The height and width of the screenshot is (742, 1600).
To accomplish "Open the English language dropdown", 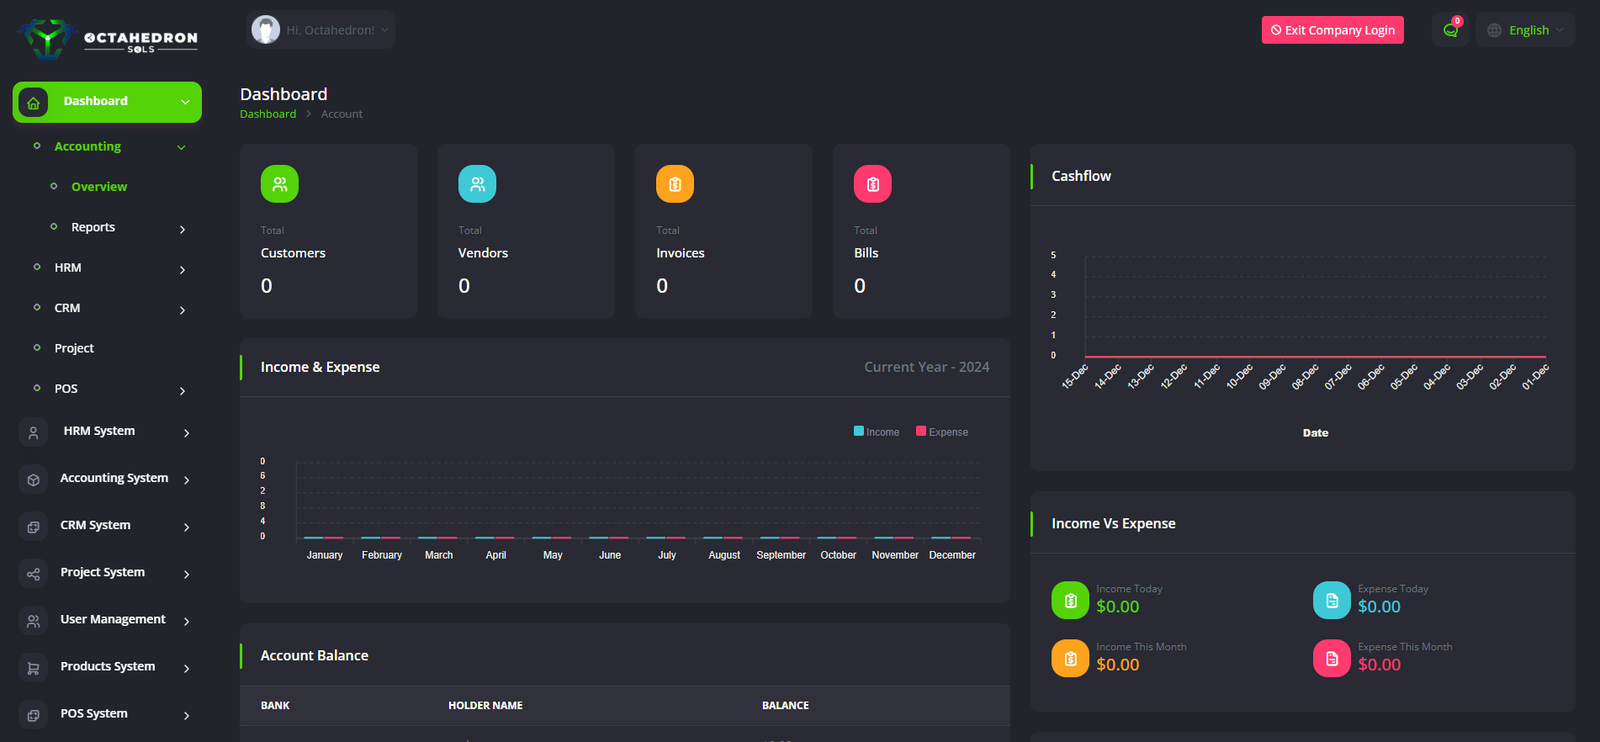I will tap(1525, 30).
